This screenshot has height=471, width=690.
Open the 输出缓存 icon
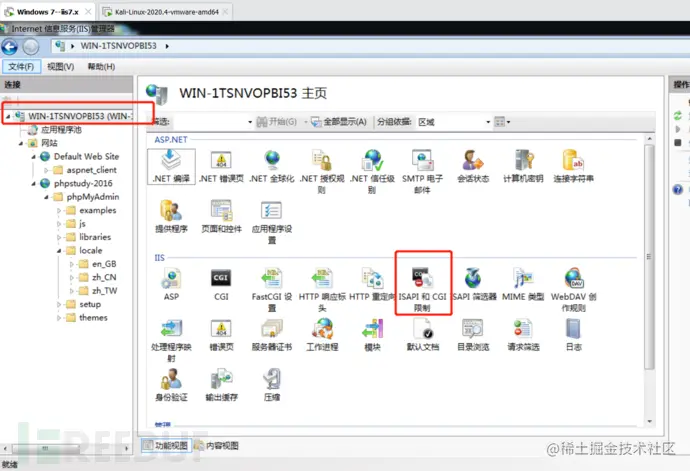221,385
